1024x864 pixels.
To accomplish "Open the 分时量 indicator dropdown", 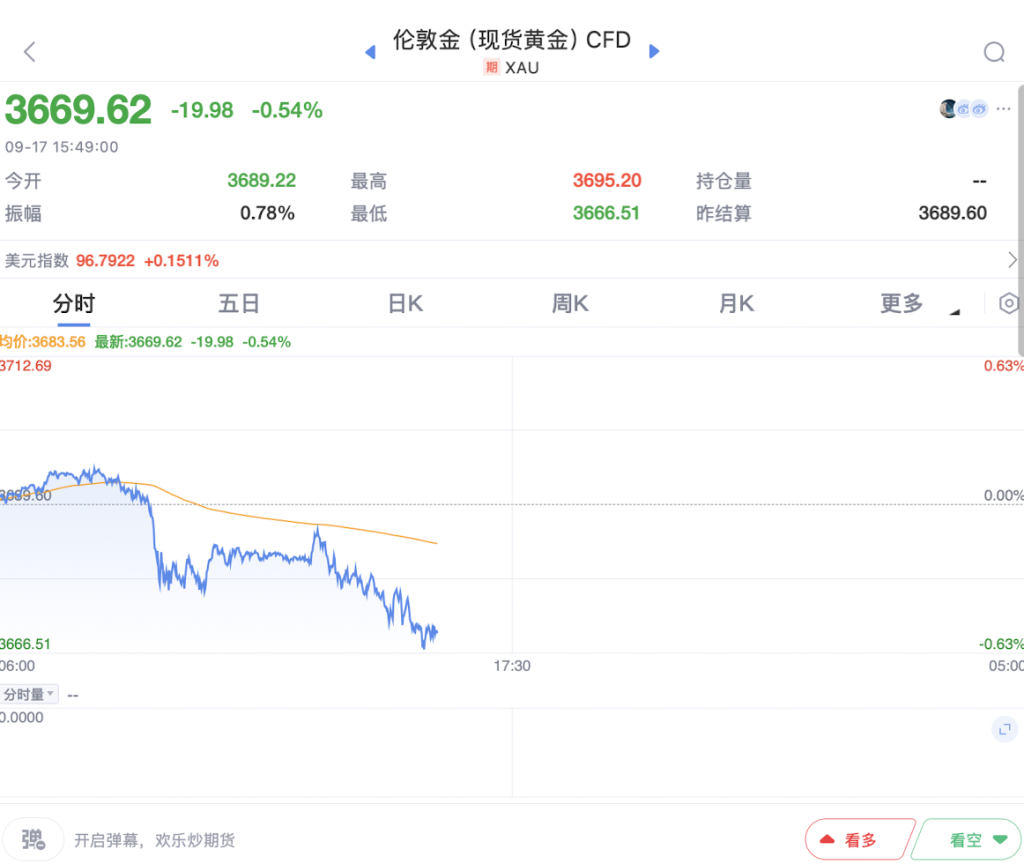I will 29,694.
